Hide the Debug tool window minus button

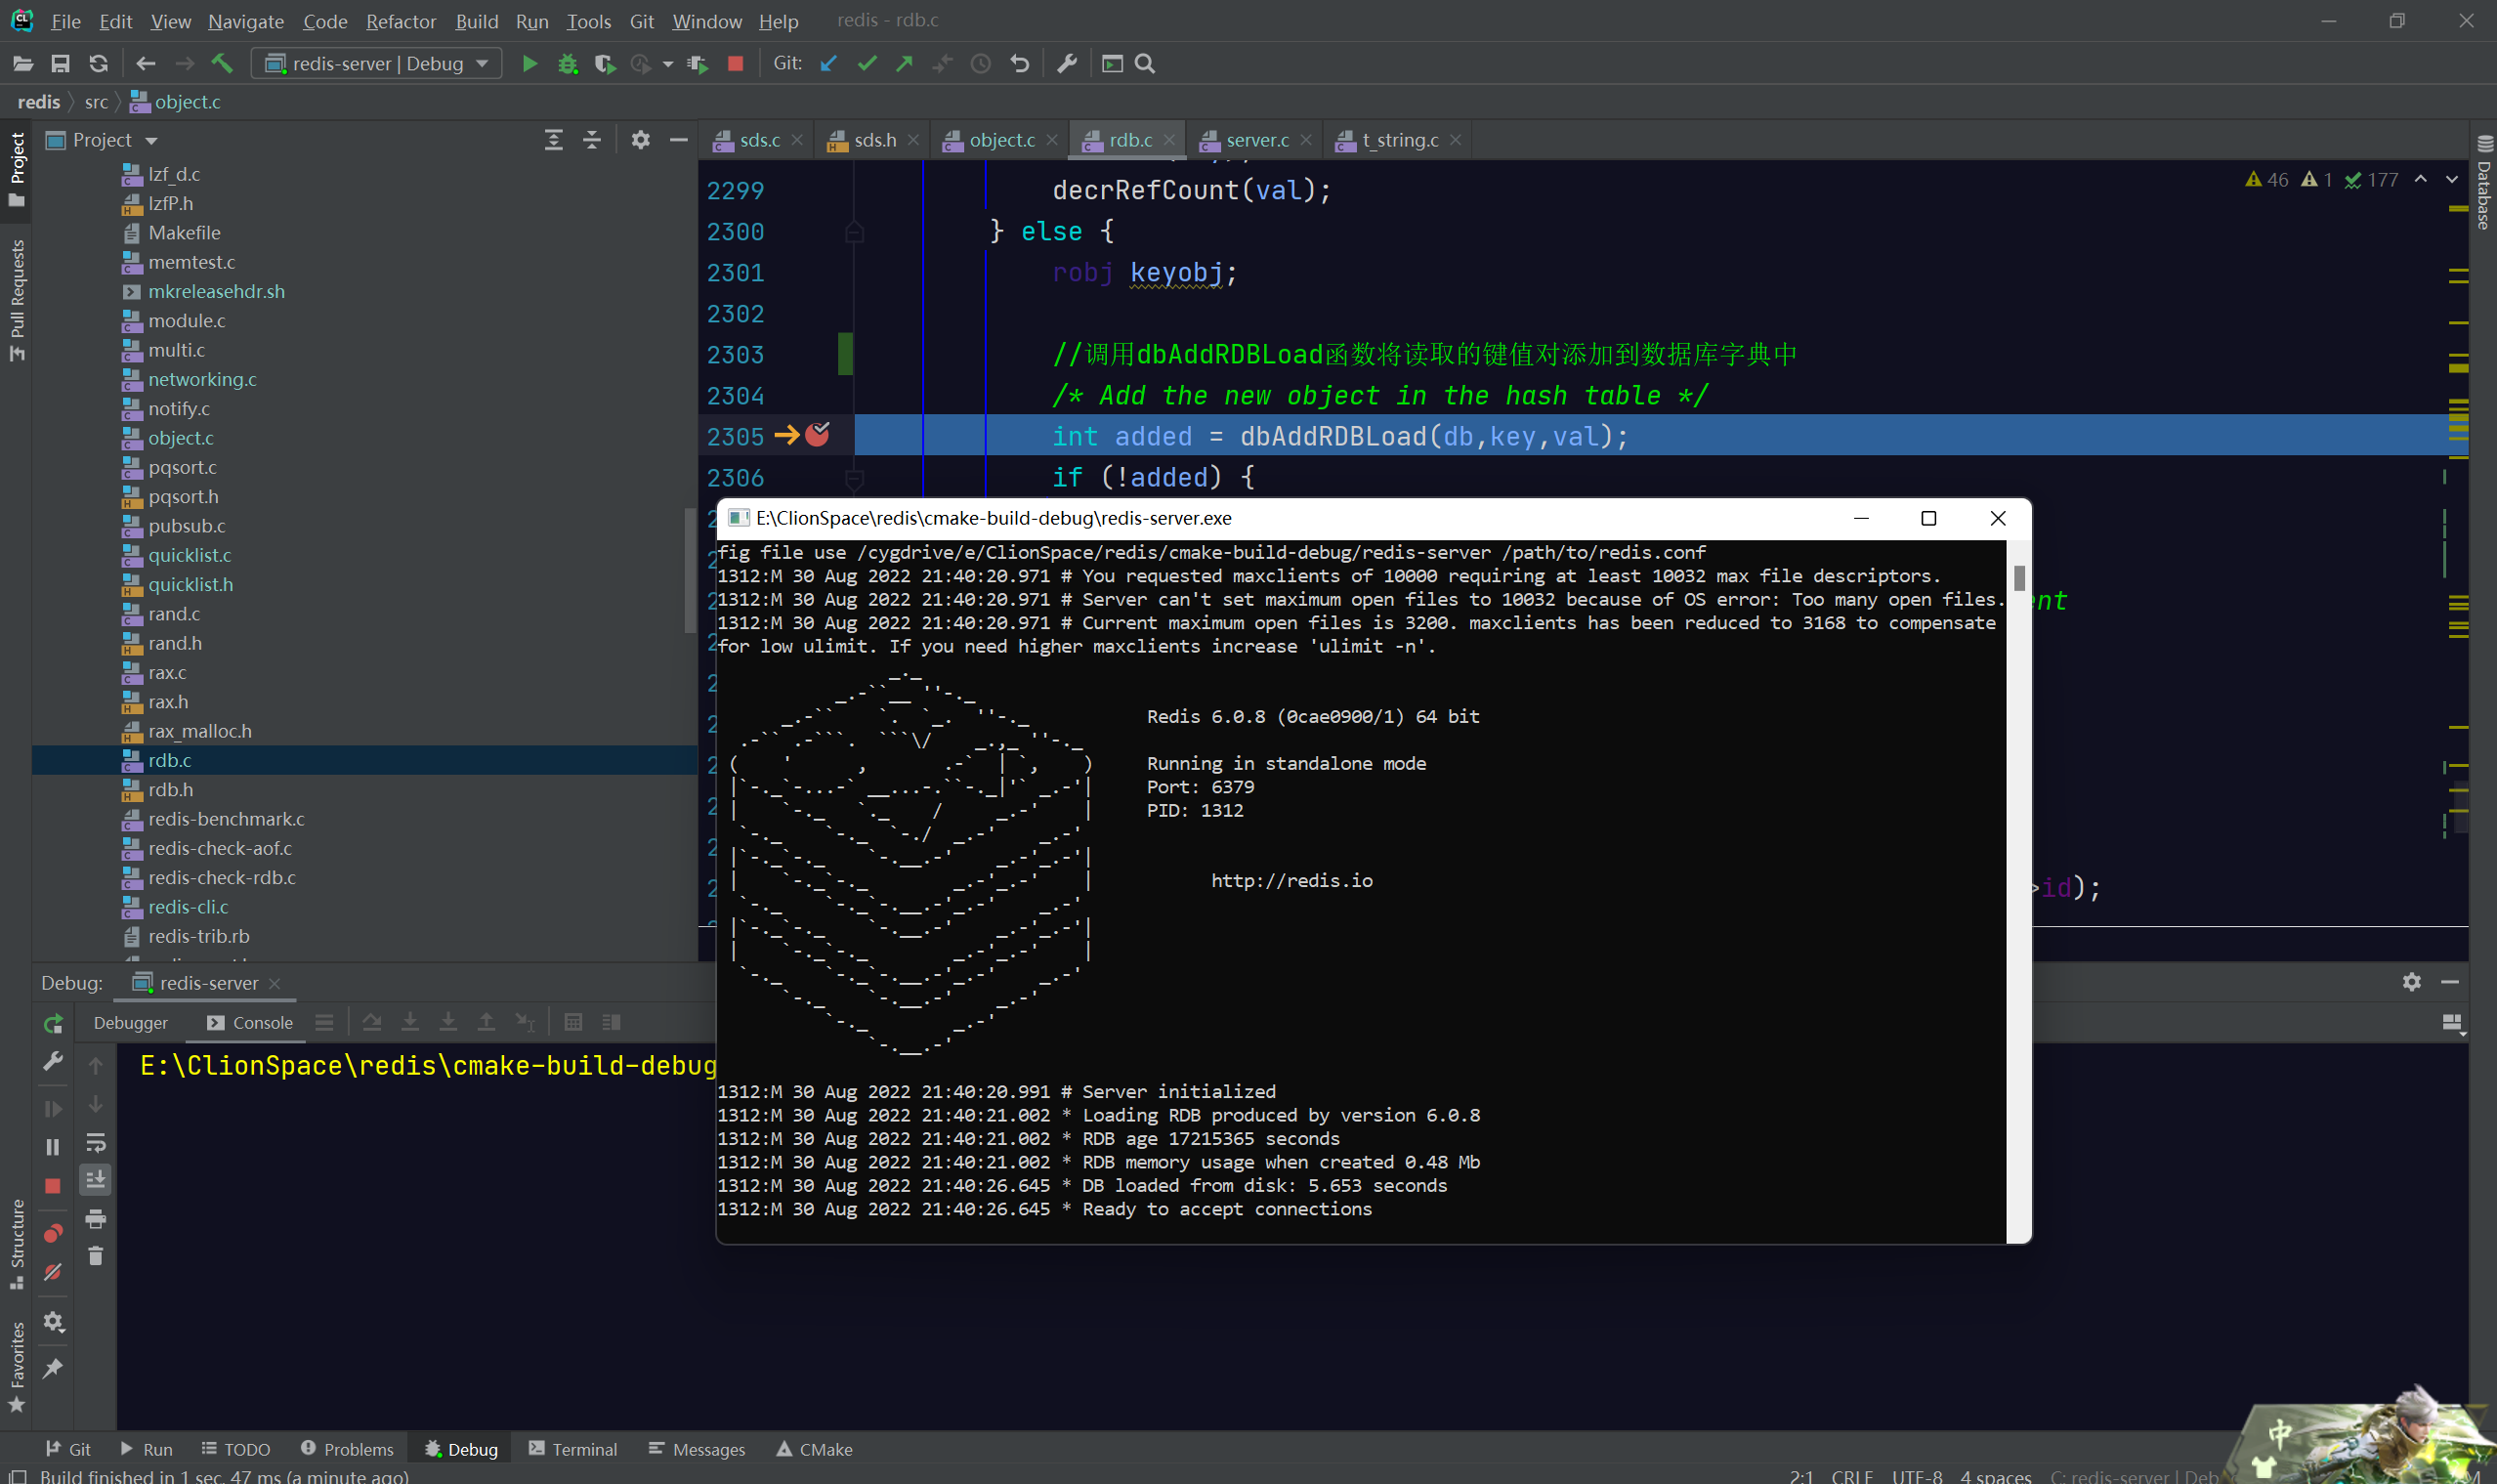point(2449,982)
